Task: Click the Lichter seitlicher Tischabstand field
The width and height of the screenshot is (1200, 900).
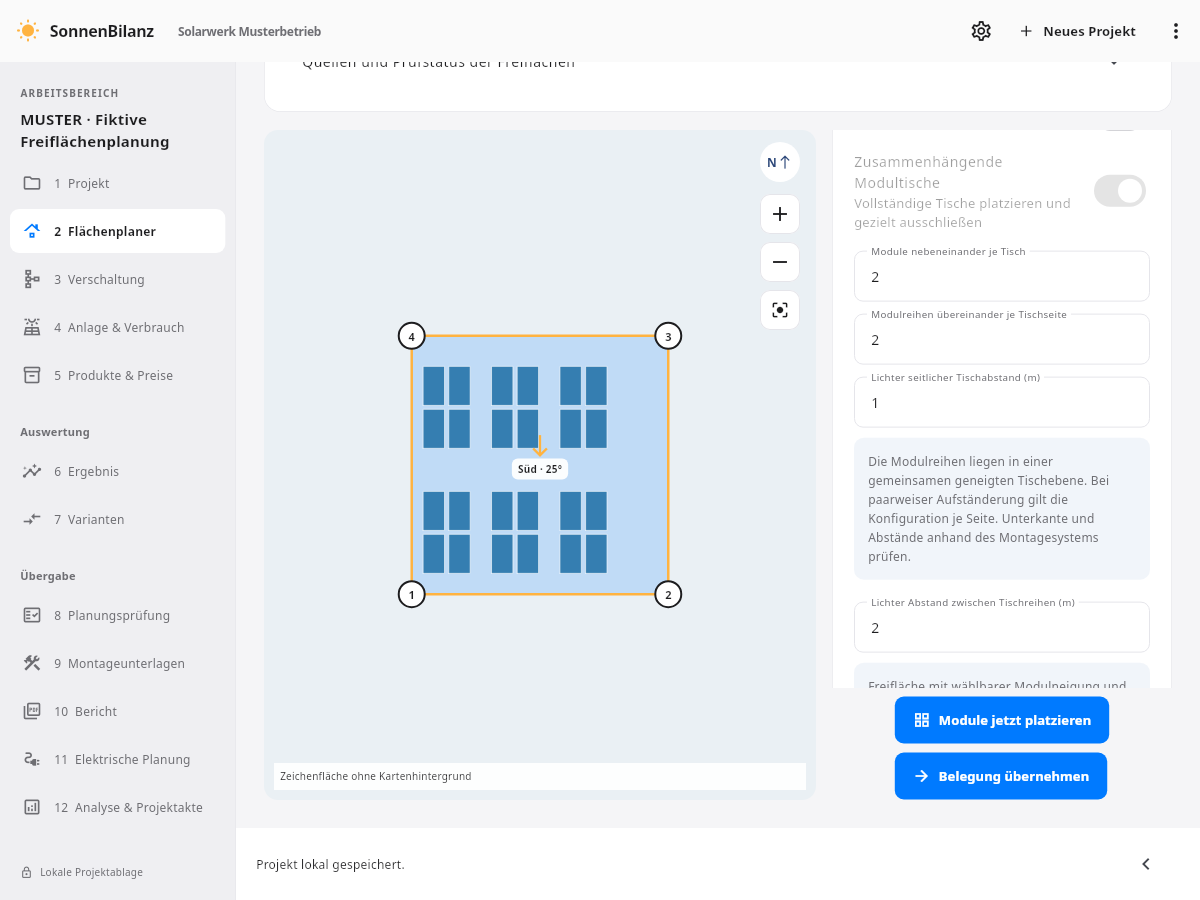Action: point(1002,402)
